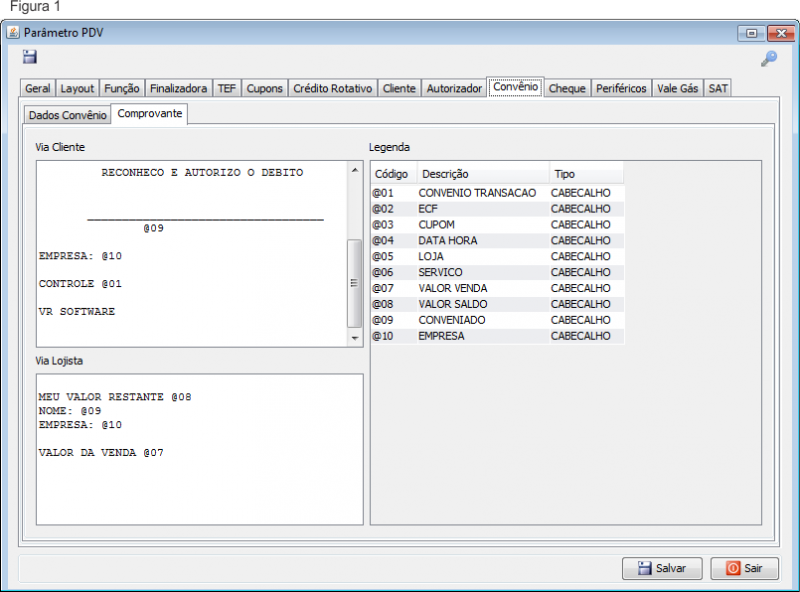The height and width of the screenshot is (592, 800).
Task: Open the Geral tab
Action: click(38, 88)
